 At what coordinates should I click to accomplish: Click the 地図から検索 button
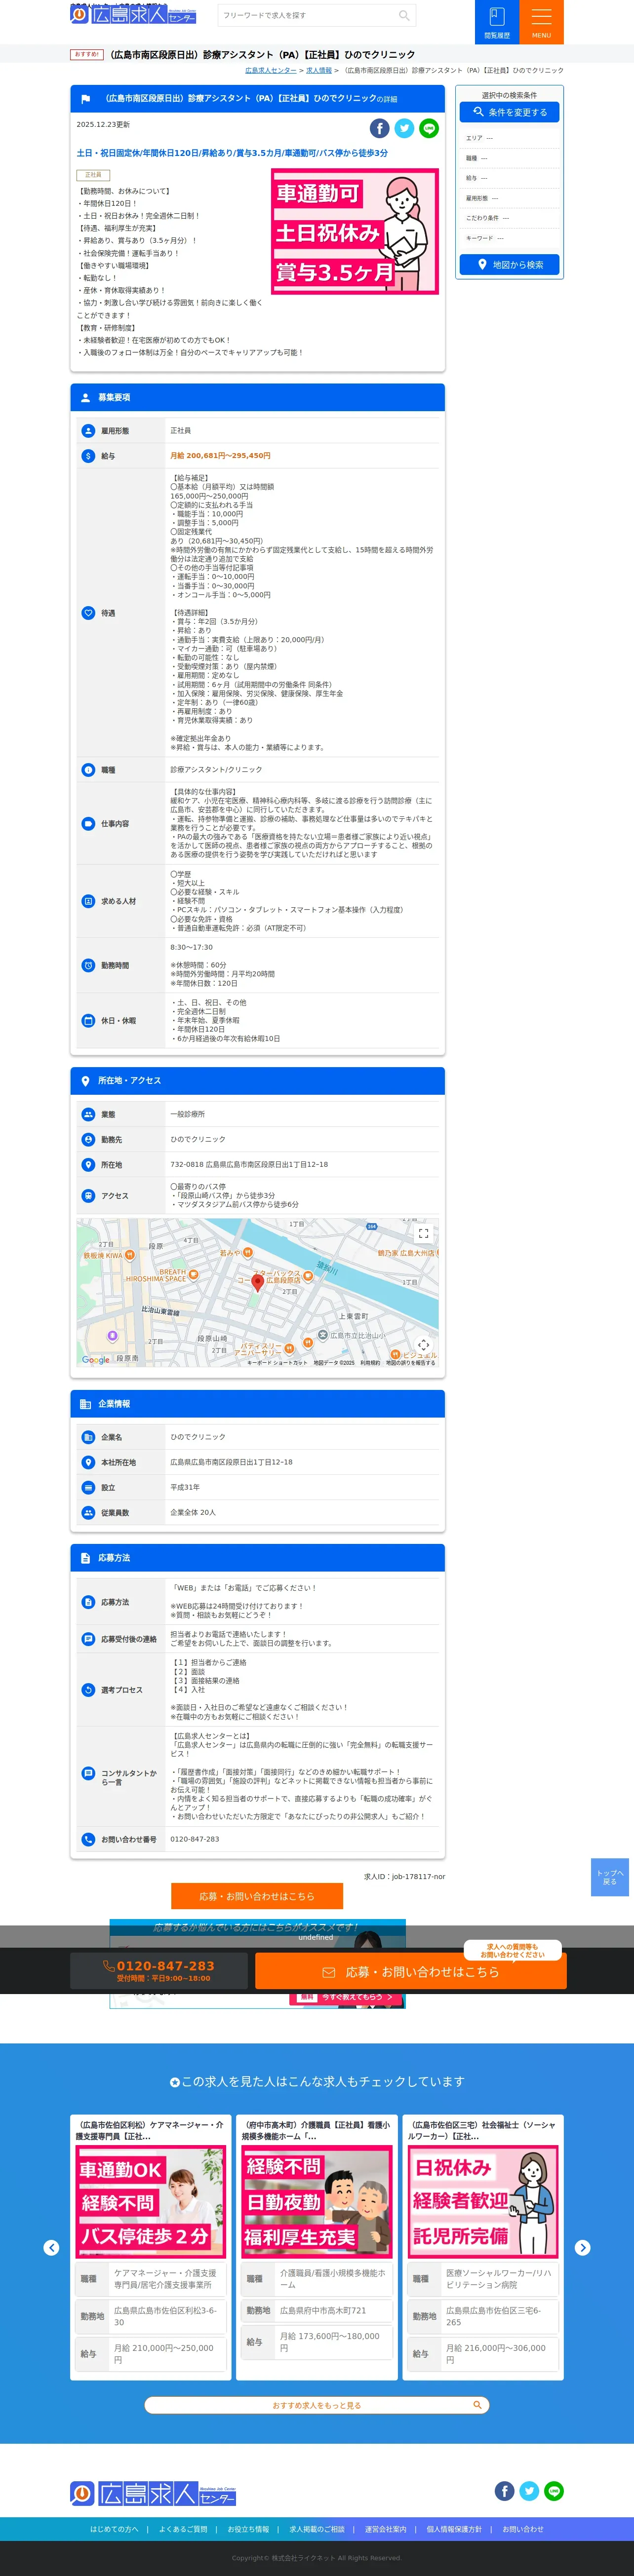pos(510,265)
